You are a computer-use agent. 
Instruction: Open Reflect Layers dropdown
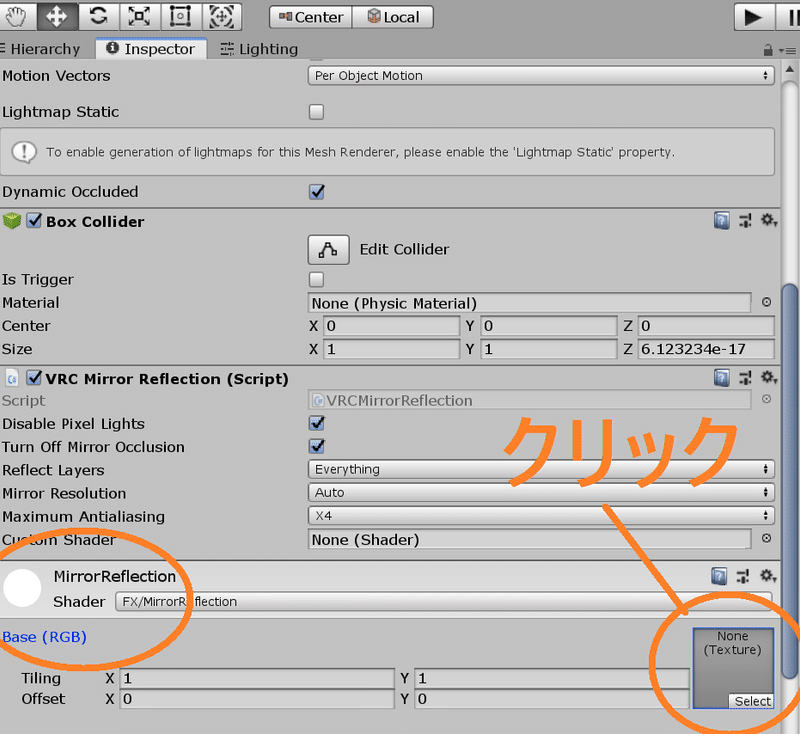[541, 469]
